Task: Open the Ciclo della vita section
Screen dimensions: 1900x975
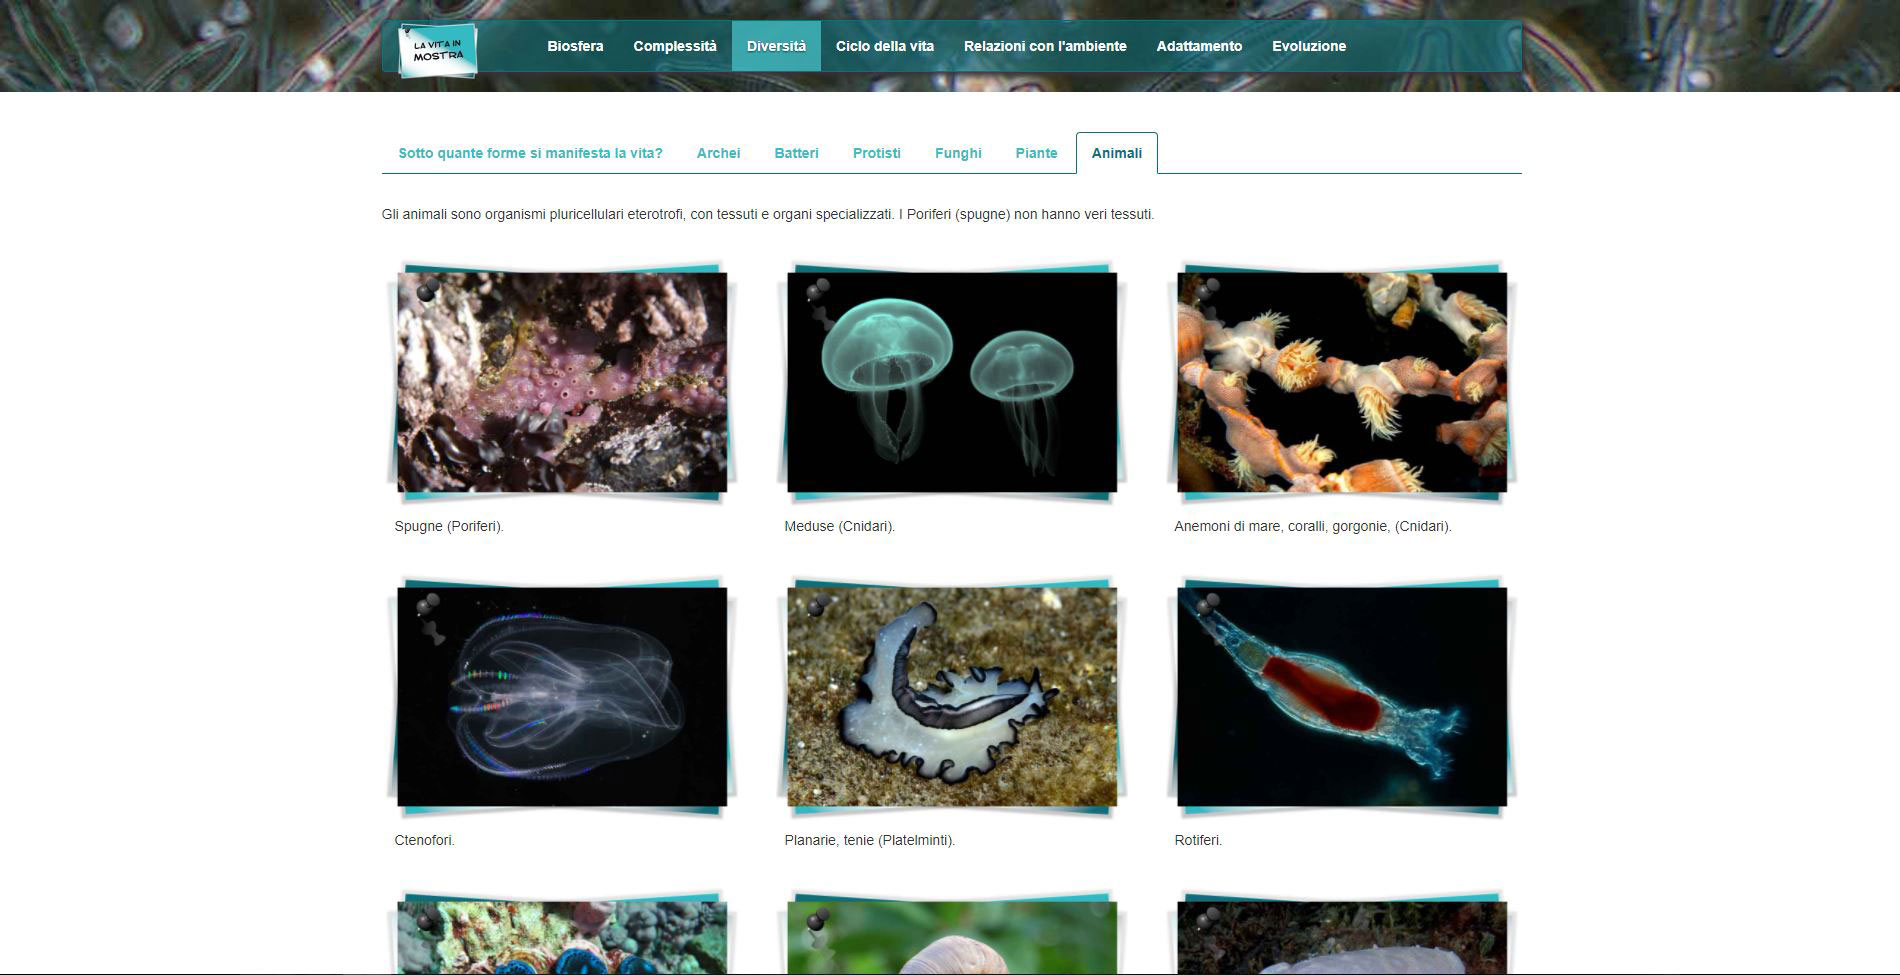Action: [885, 46]
